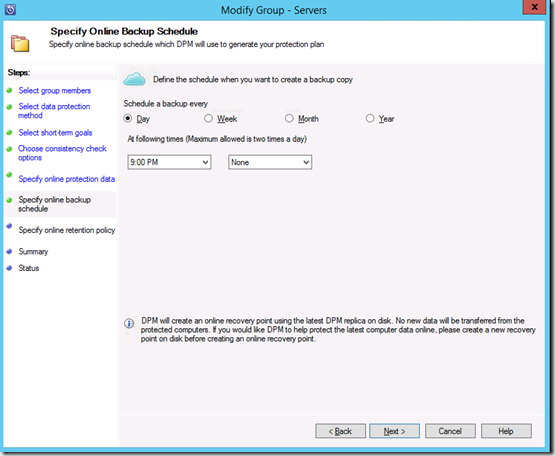Click the cloud backup icon

point(134,79)
